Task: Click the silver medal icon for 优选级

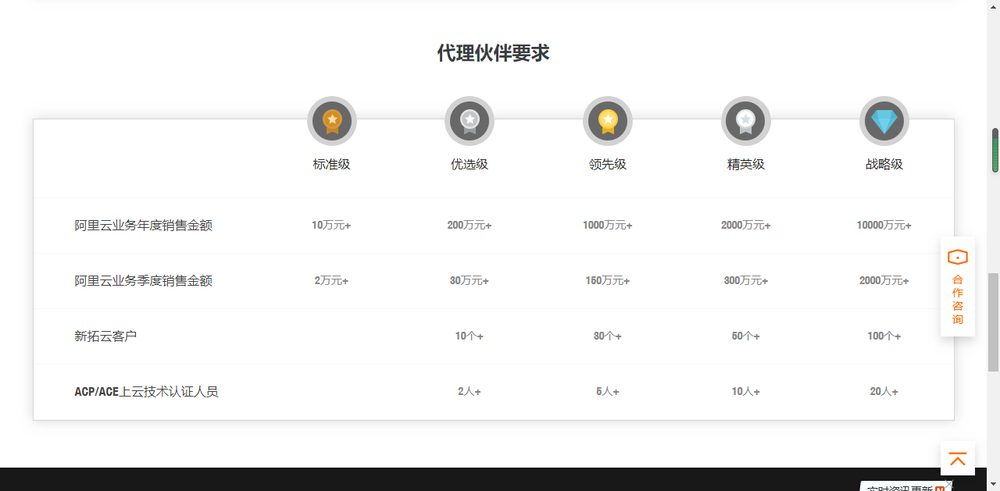Action: click(469, 121)
